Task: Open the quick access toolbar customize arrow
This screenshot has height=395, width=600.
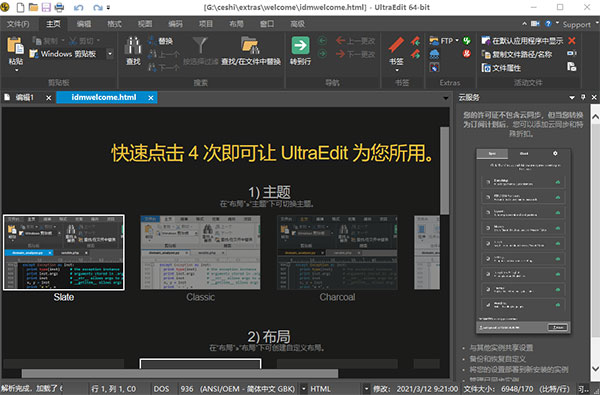Action: point(108,8)
